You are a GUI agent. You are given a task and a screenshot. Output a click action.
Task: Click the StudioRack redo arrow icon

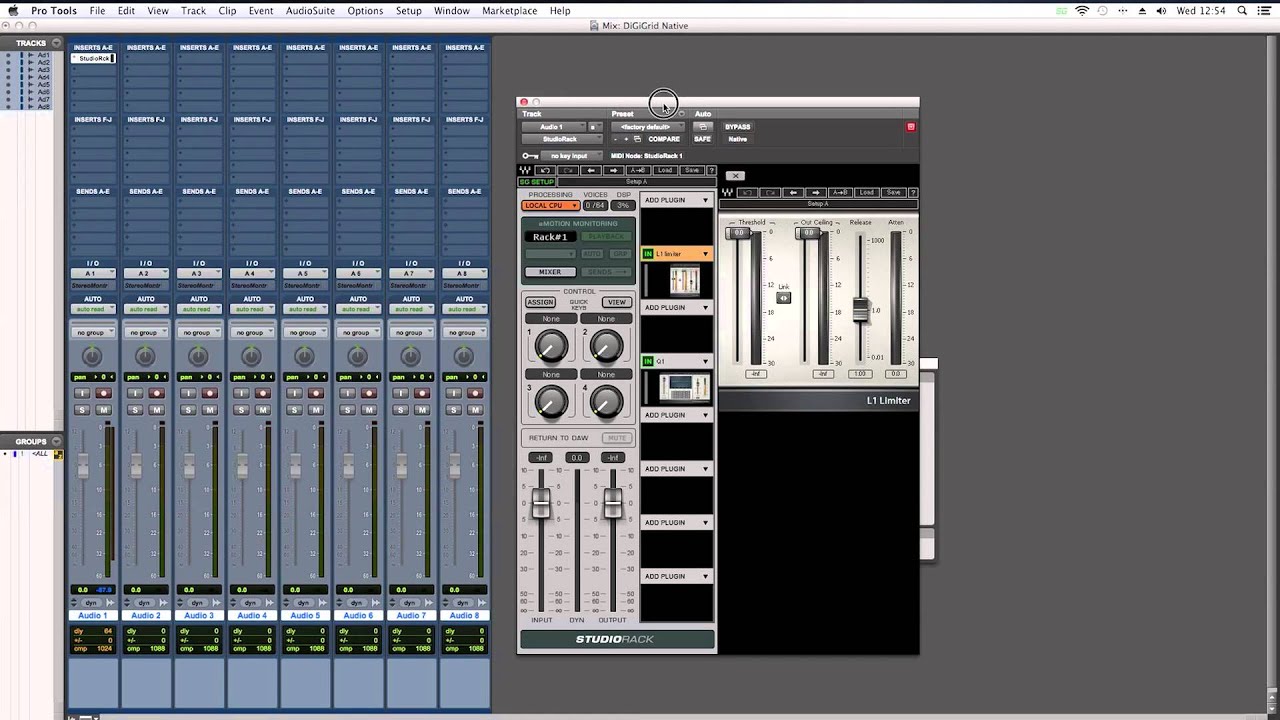(x=568, y=170)
